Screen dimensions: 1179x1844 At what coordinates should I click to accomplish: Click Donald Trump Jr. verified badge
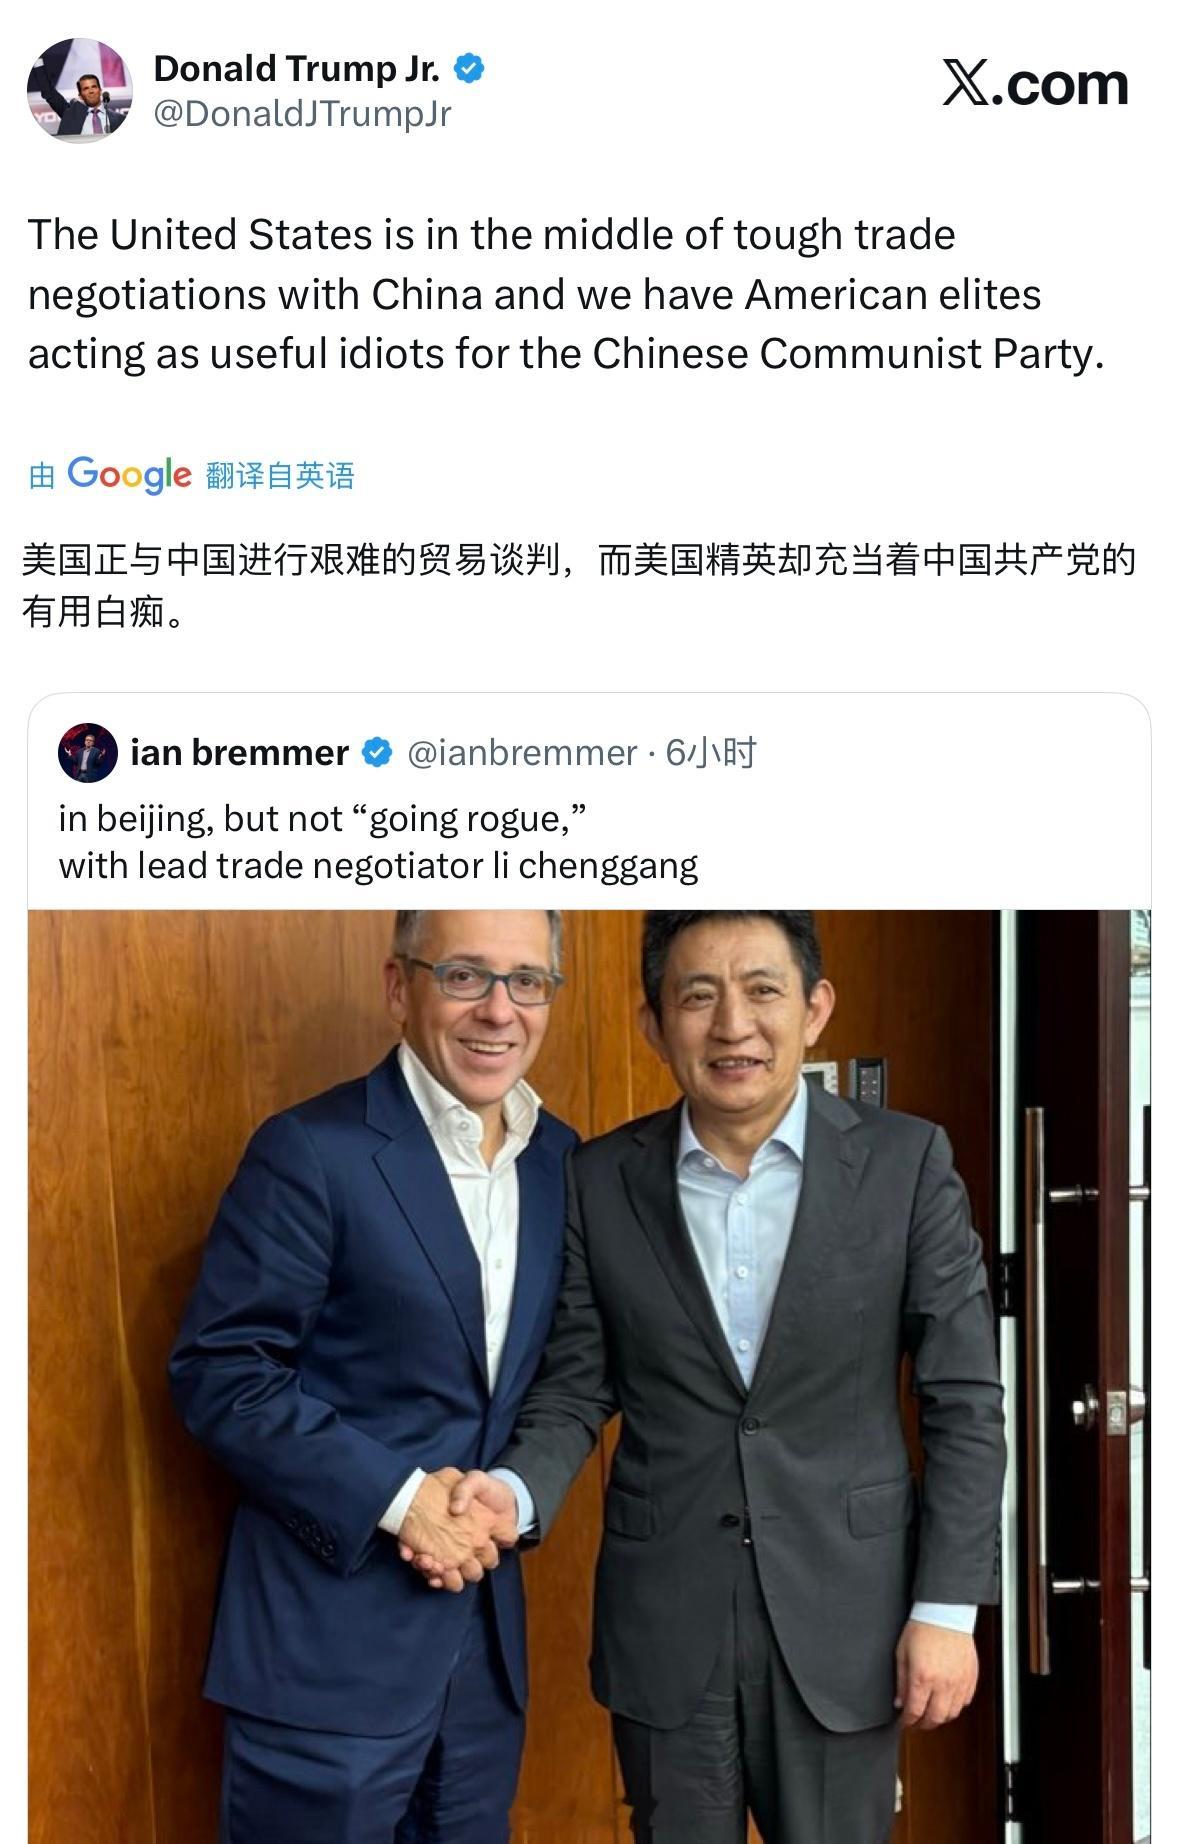point(469,69)
